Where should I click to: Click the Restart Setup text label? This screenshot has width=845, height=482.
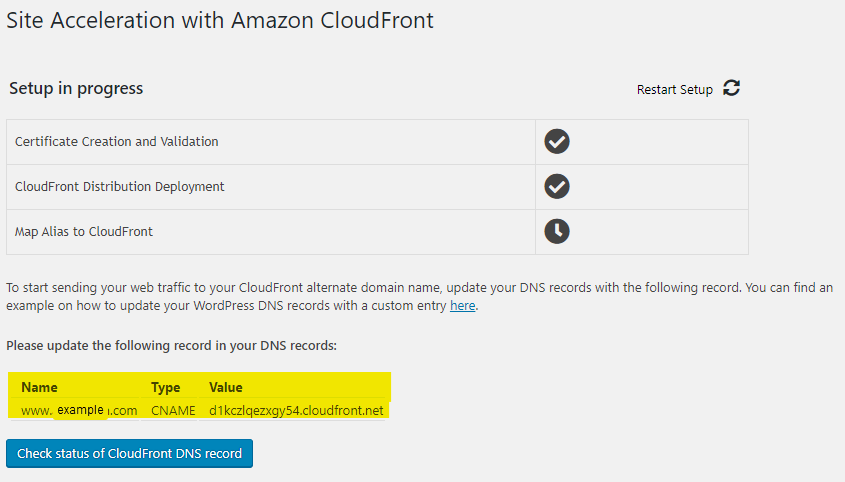[674, 90]
